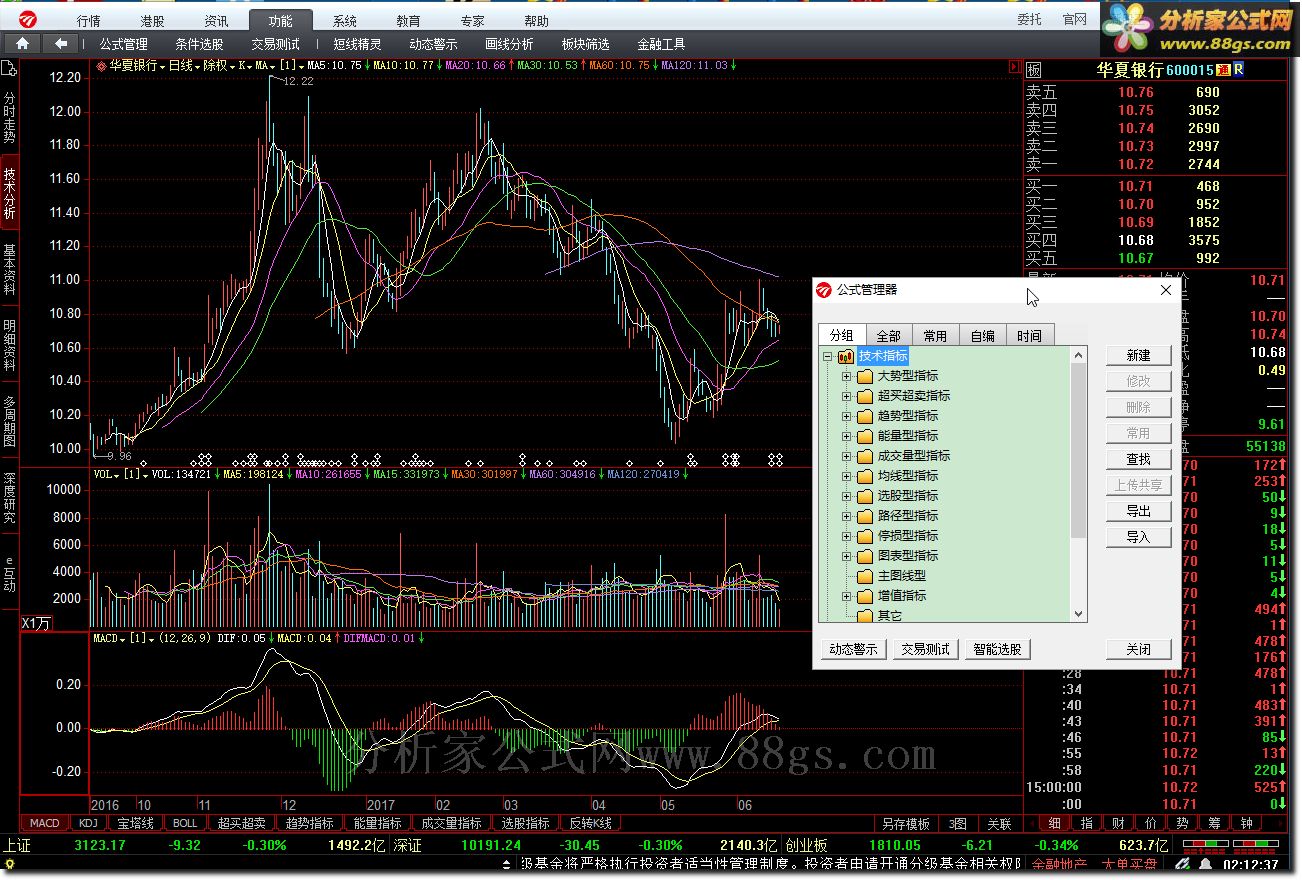
Task: Expand the 能量型指标 tree node
Action: [x=846, y=436]
